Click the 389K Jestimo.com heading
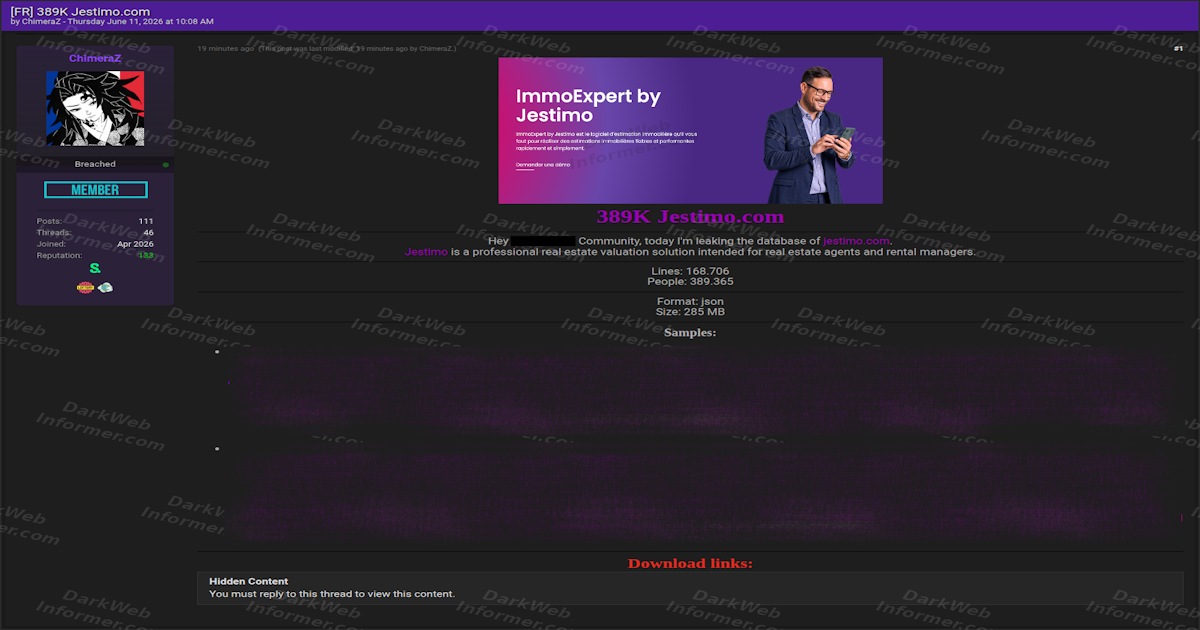This screenshot has width=1200, height=630. (690, 217)
